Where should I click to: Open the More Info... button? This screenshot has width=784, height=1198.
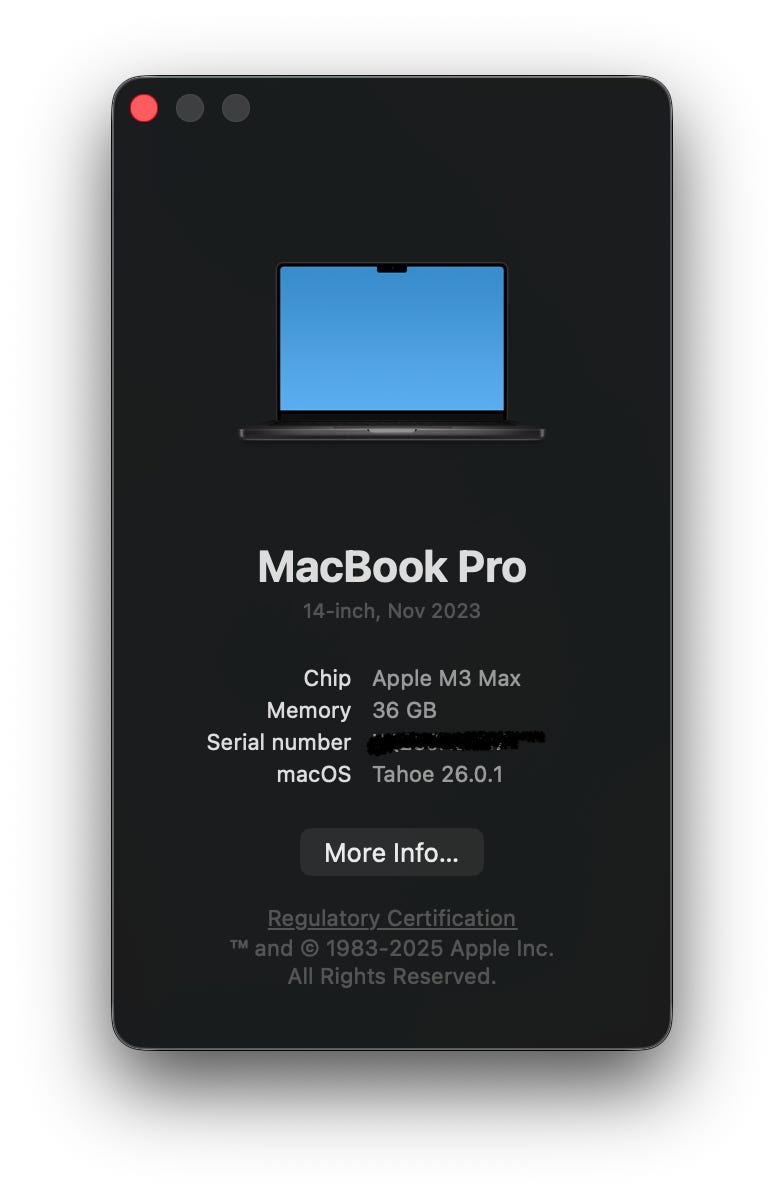pos(391,852)
